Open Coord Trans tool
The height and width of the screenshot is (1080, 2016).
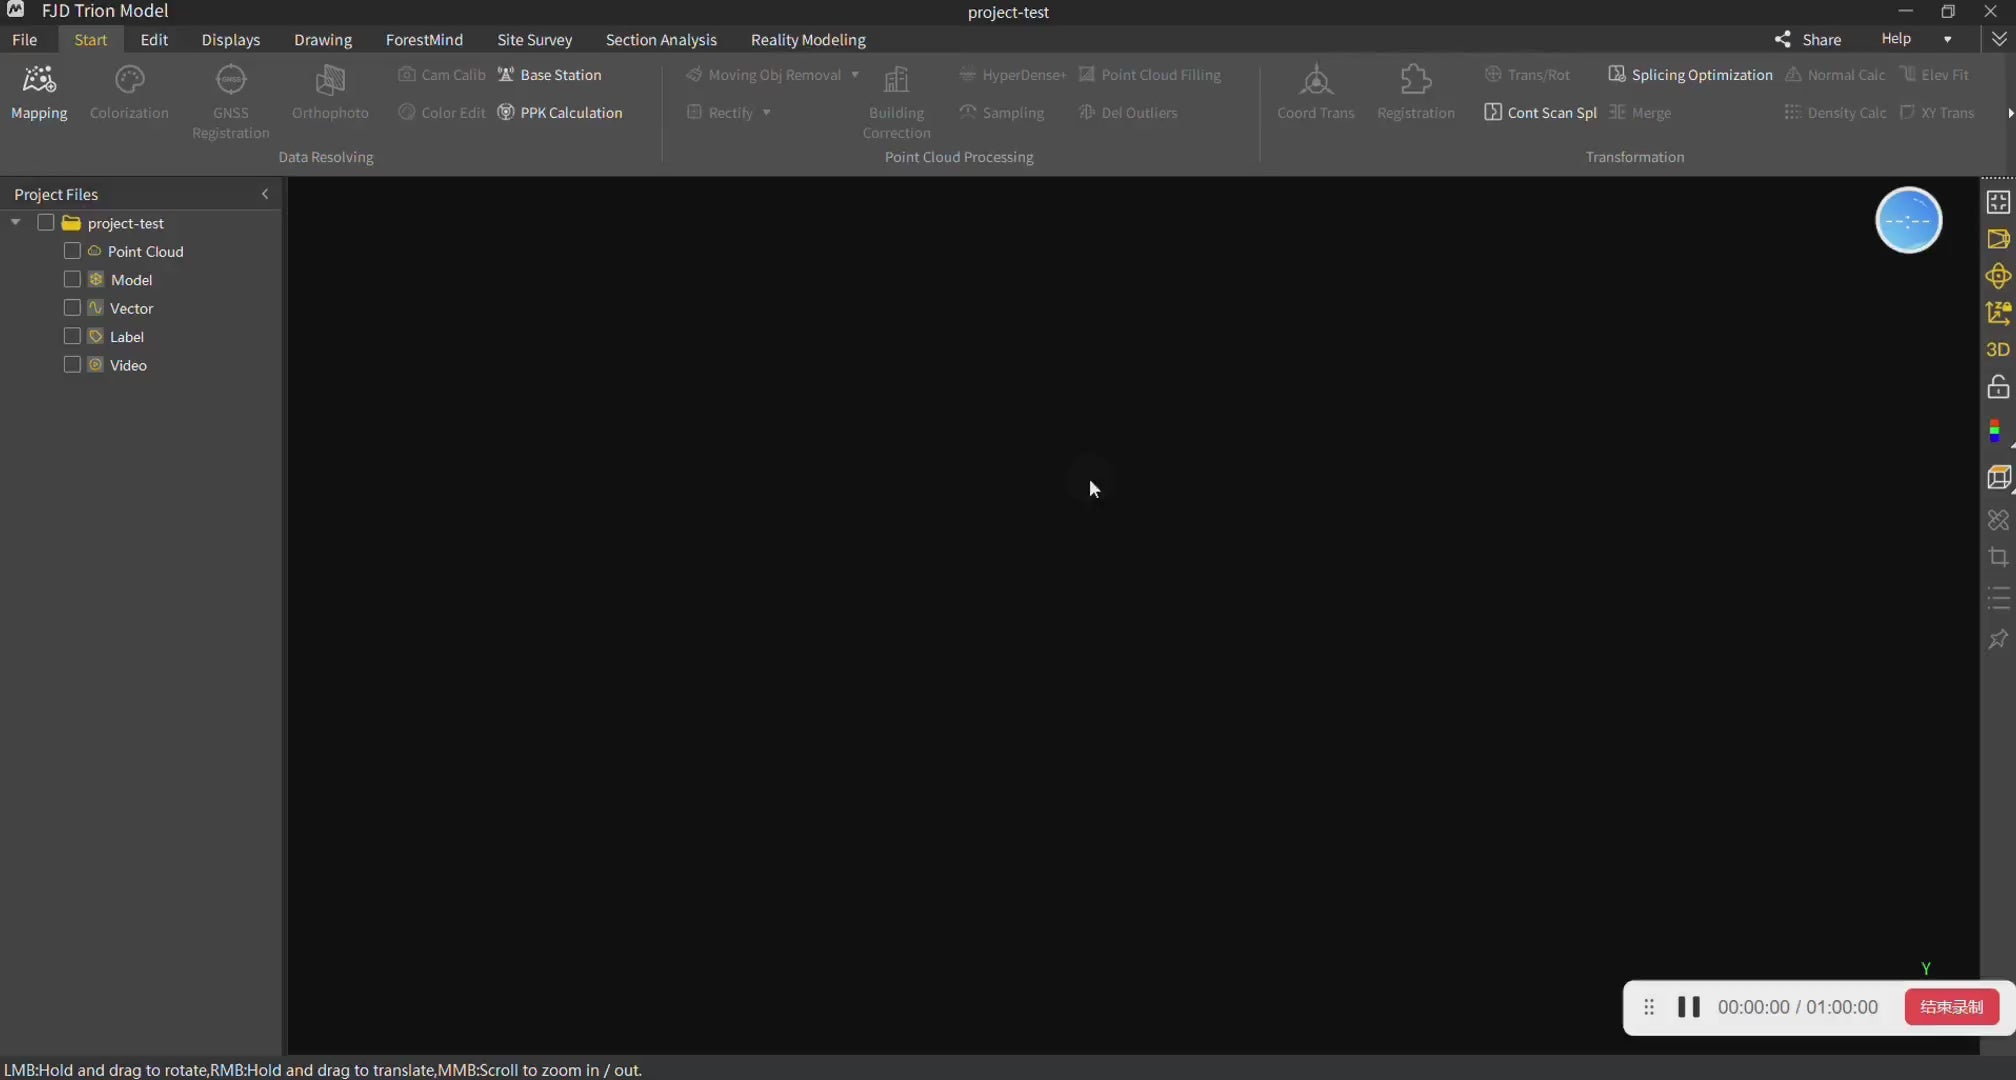click(1316, 92)
